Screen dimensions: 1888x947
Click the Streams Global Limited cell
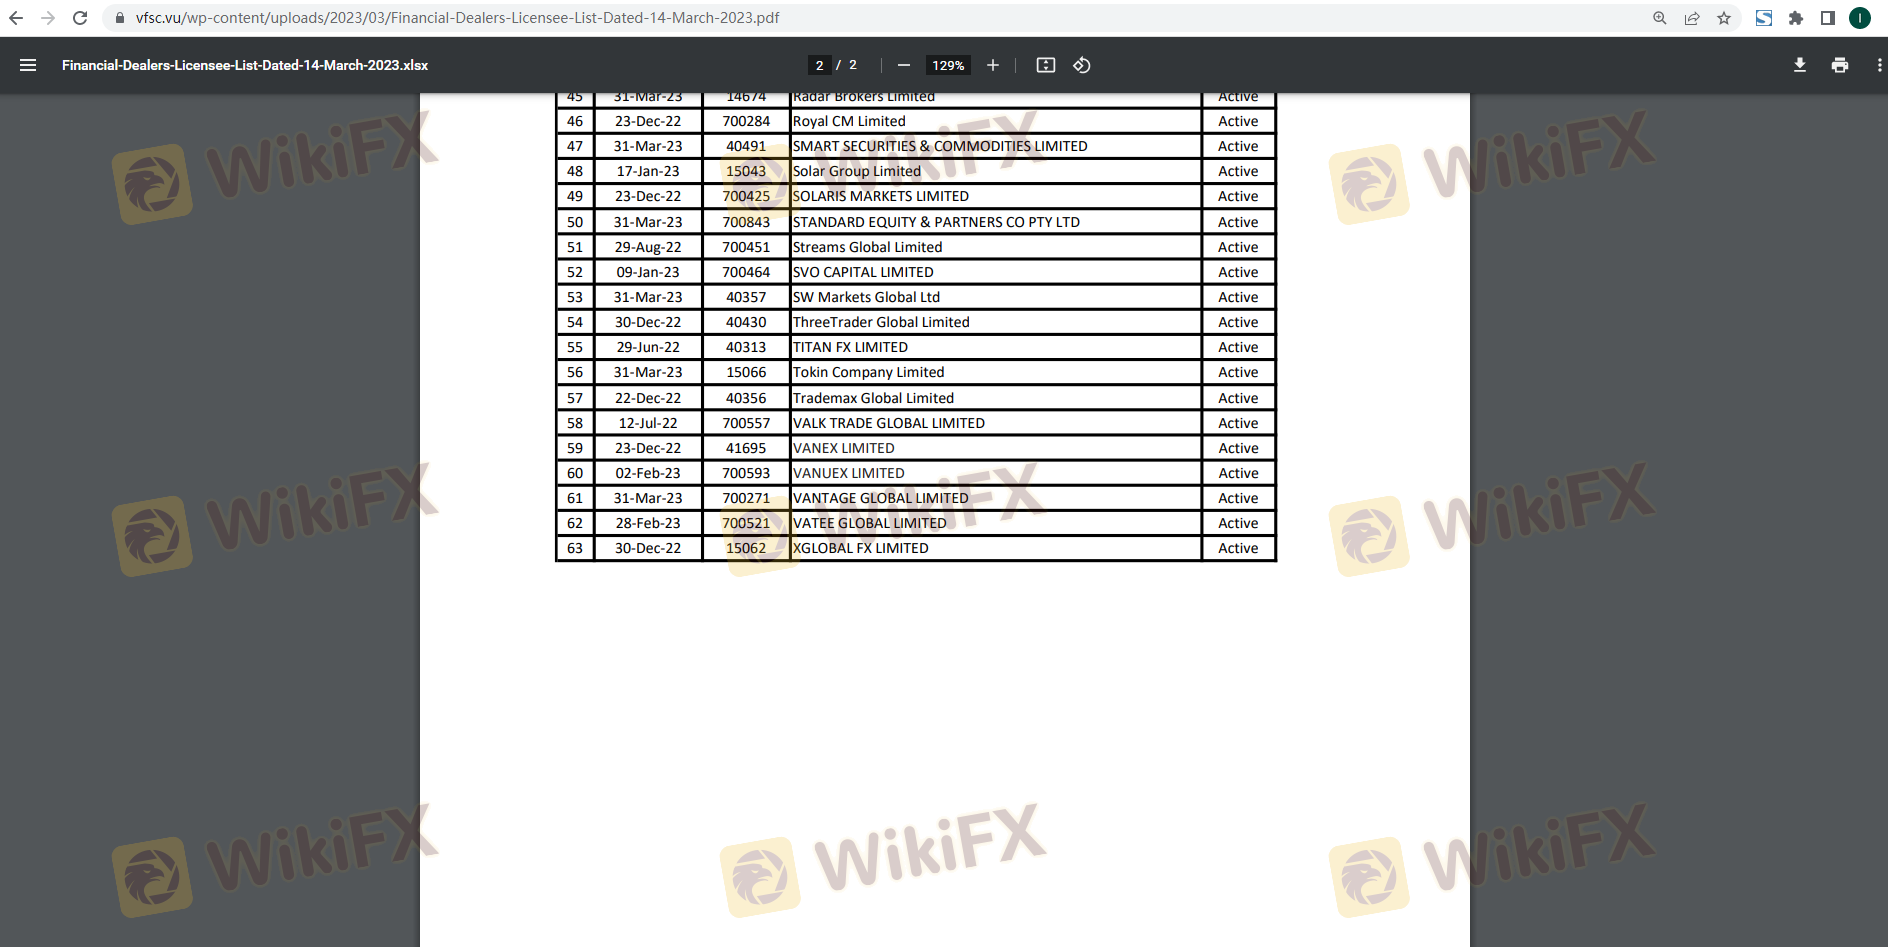868,247
